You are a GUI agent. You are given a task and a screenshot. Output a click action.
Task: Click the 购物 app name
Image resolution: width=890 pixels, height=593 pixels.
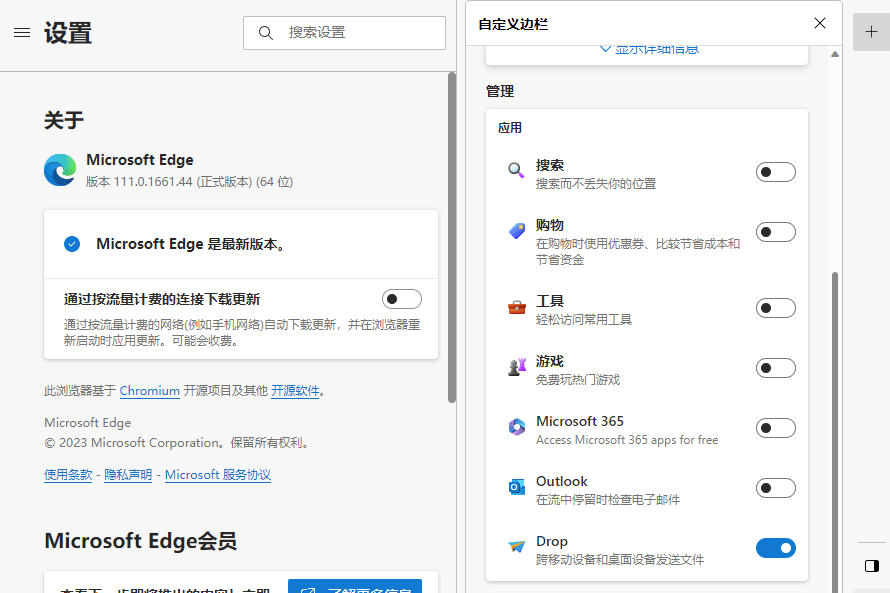click(x=550, y=225)
